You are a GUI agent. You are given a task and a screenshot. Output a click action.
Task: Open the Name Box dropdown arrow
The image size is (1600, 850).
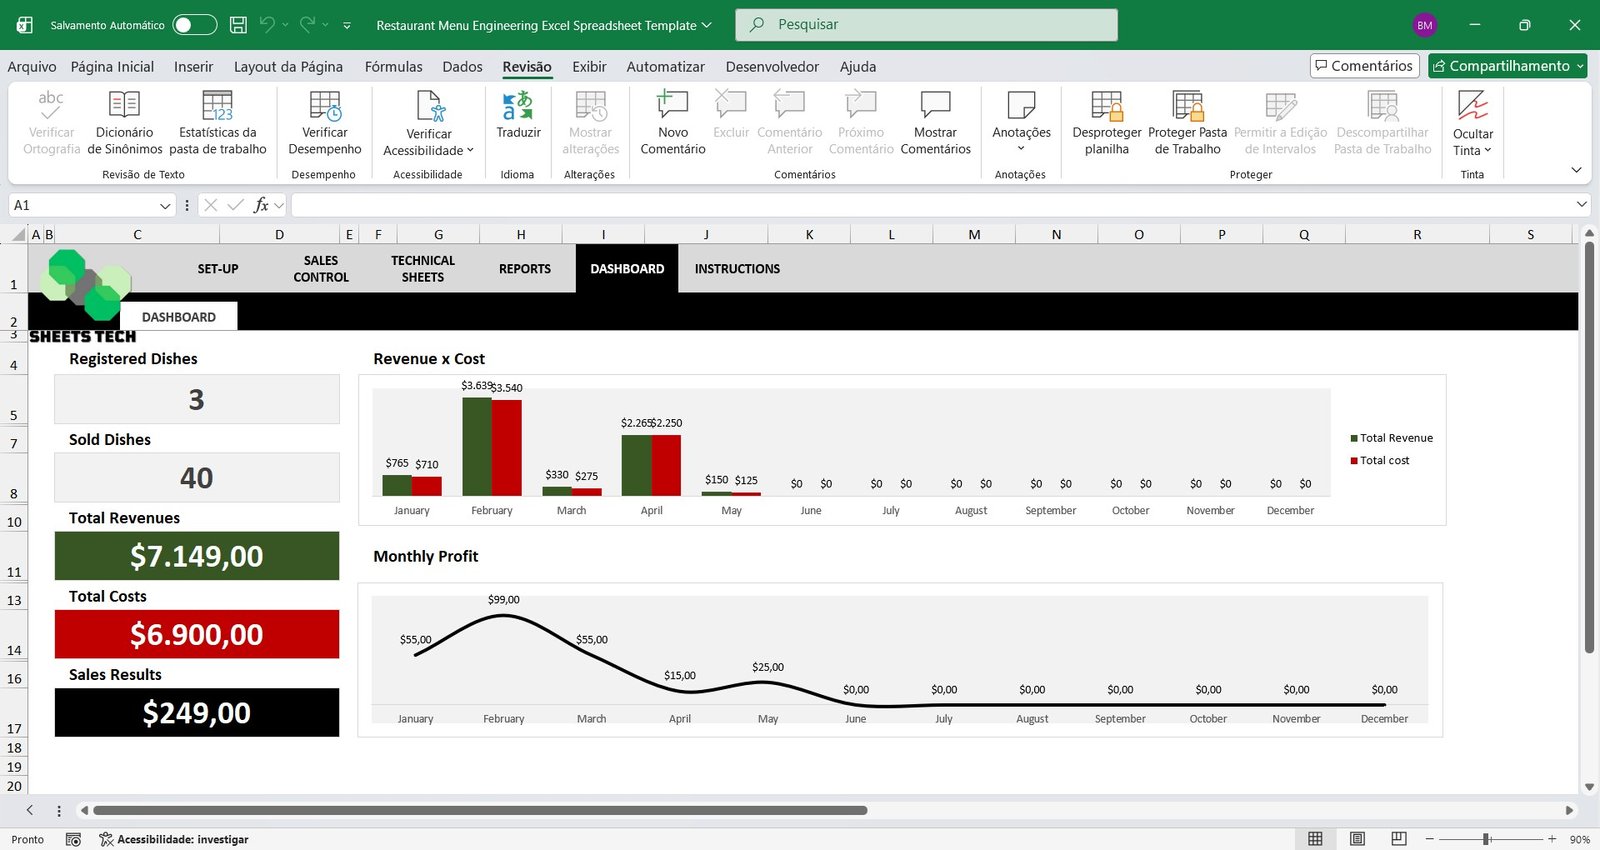pyautogui.click(x=165, y=206)
